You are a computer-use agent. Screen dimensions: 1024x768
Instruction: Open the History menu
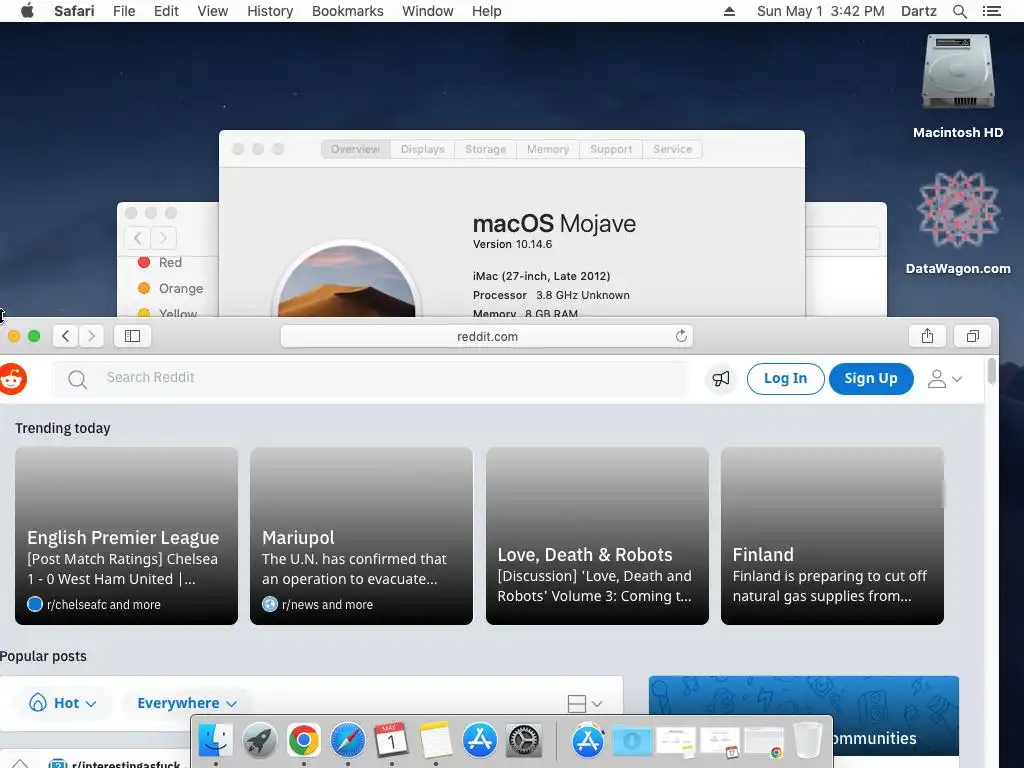pos(270,11)
